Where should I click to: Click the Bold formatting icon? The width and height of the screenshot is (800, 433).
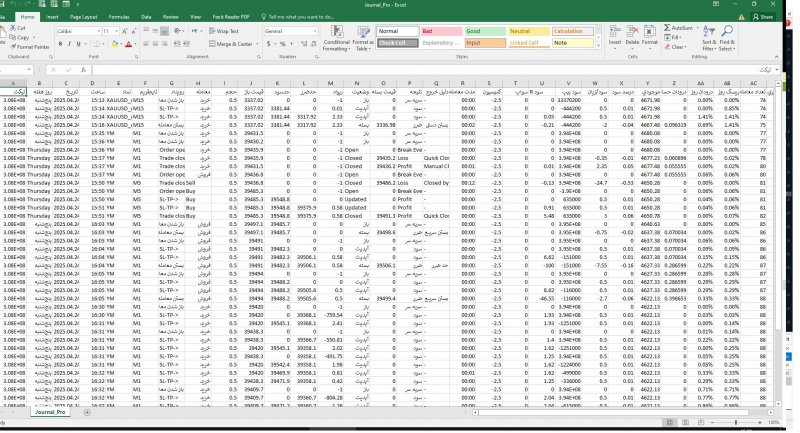click(x=60, y=44)
